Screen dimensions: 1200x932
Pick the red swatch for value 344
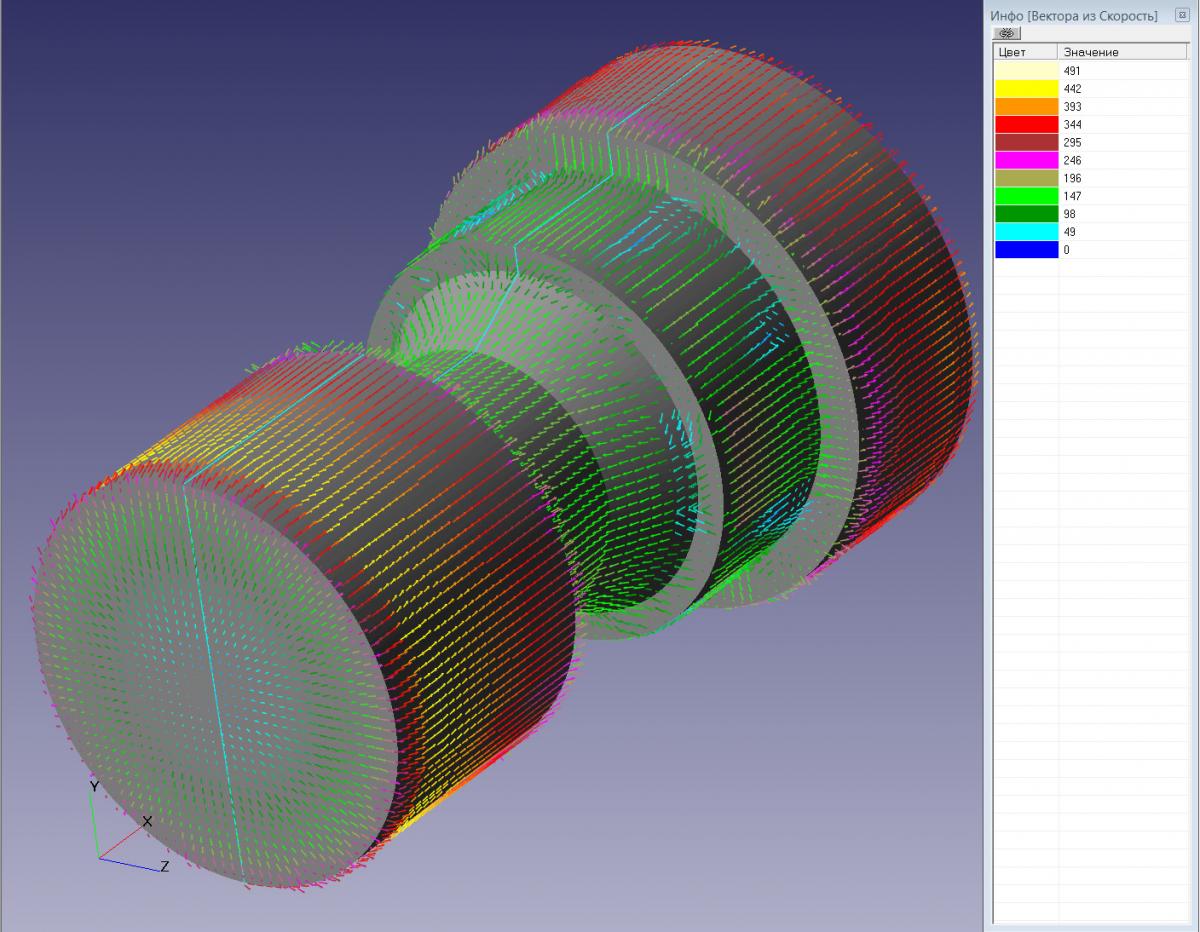(x=1026, y=125)
